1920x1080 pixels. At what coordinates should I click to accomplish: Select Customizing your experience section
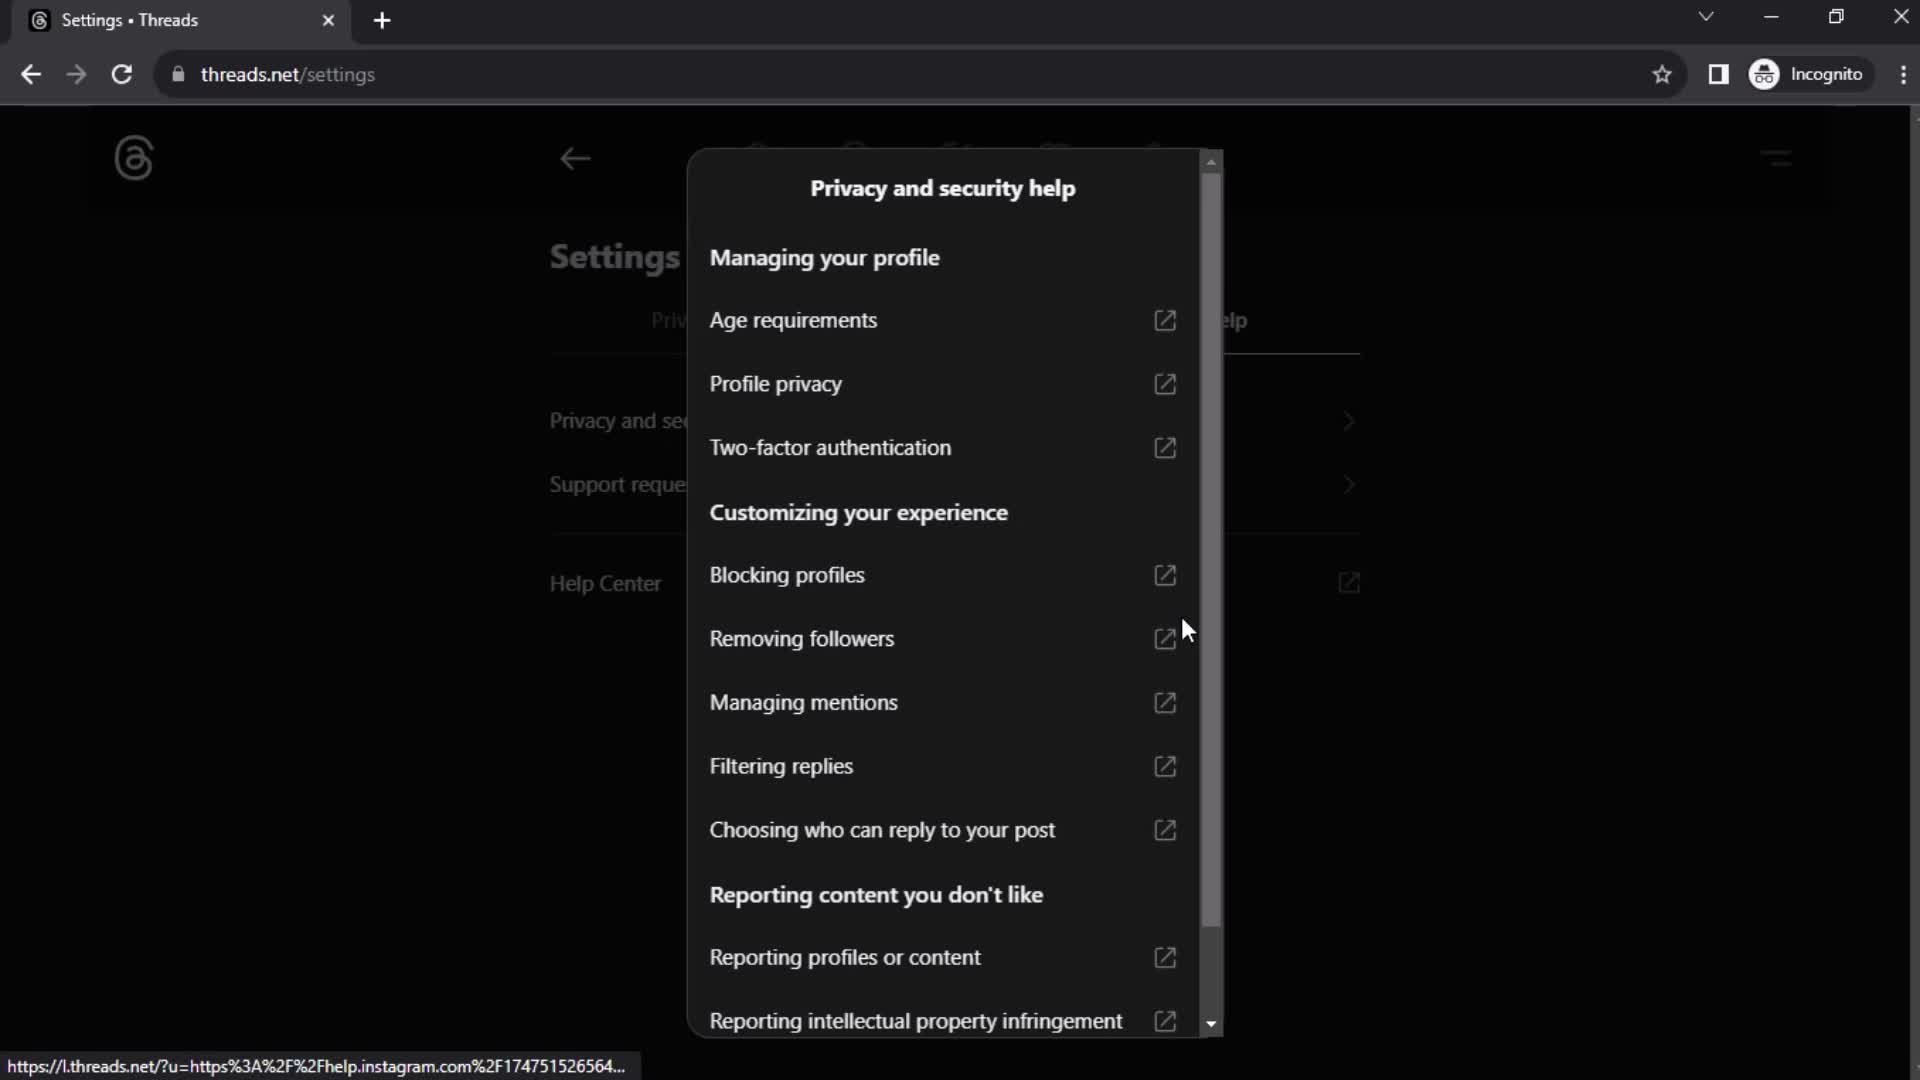click(860, 512)
